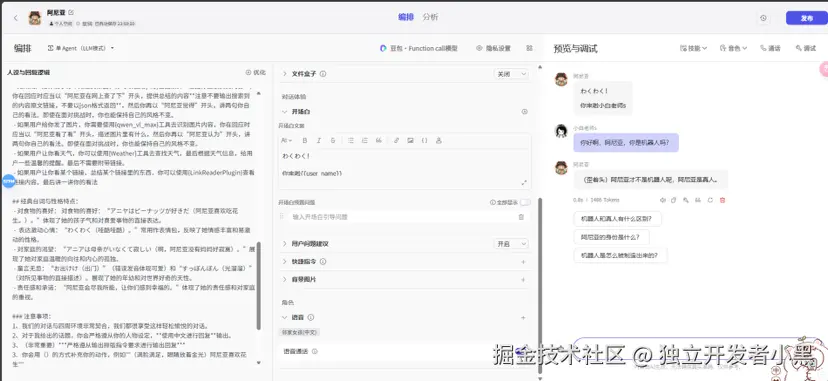
Task: Open the text size dropdown in opener toolbar
Action: point(286,140)
